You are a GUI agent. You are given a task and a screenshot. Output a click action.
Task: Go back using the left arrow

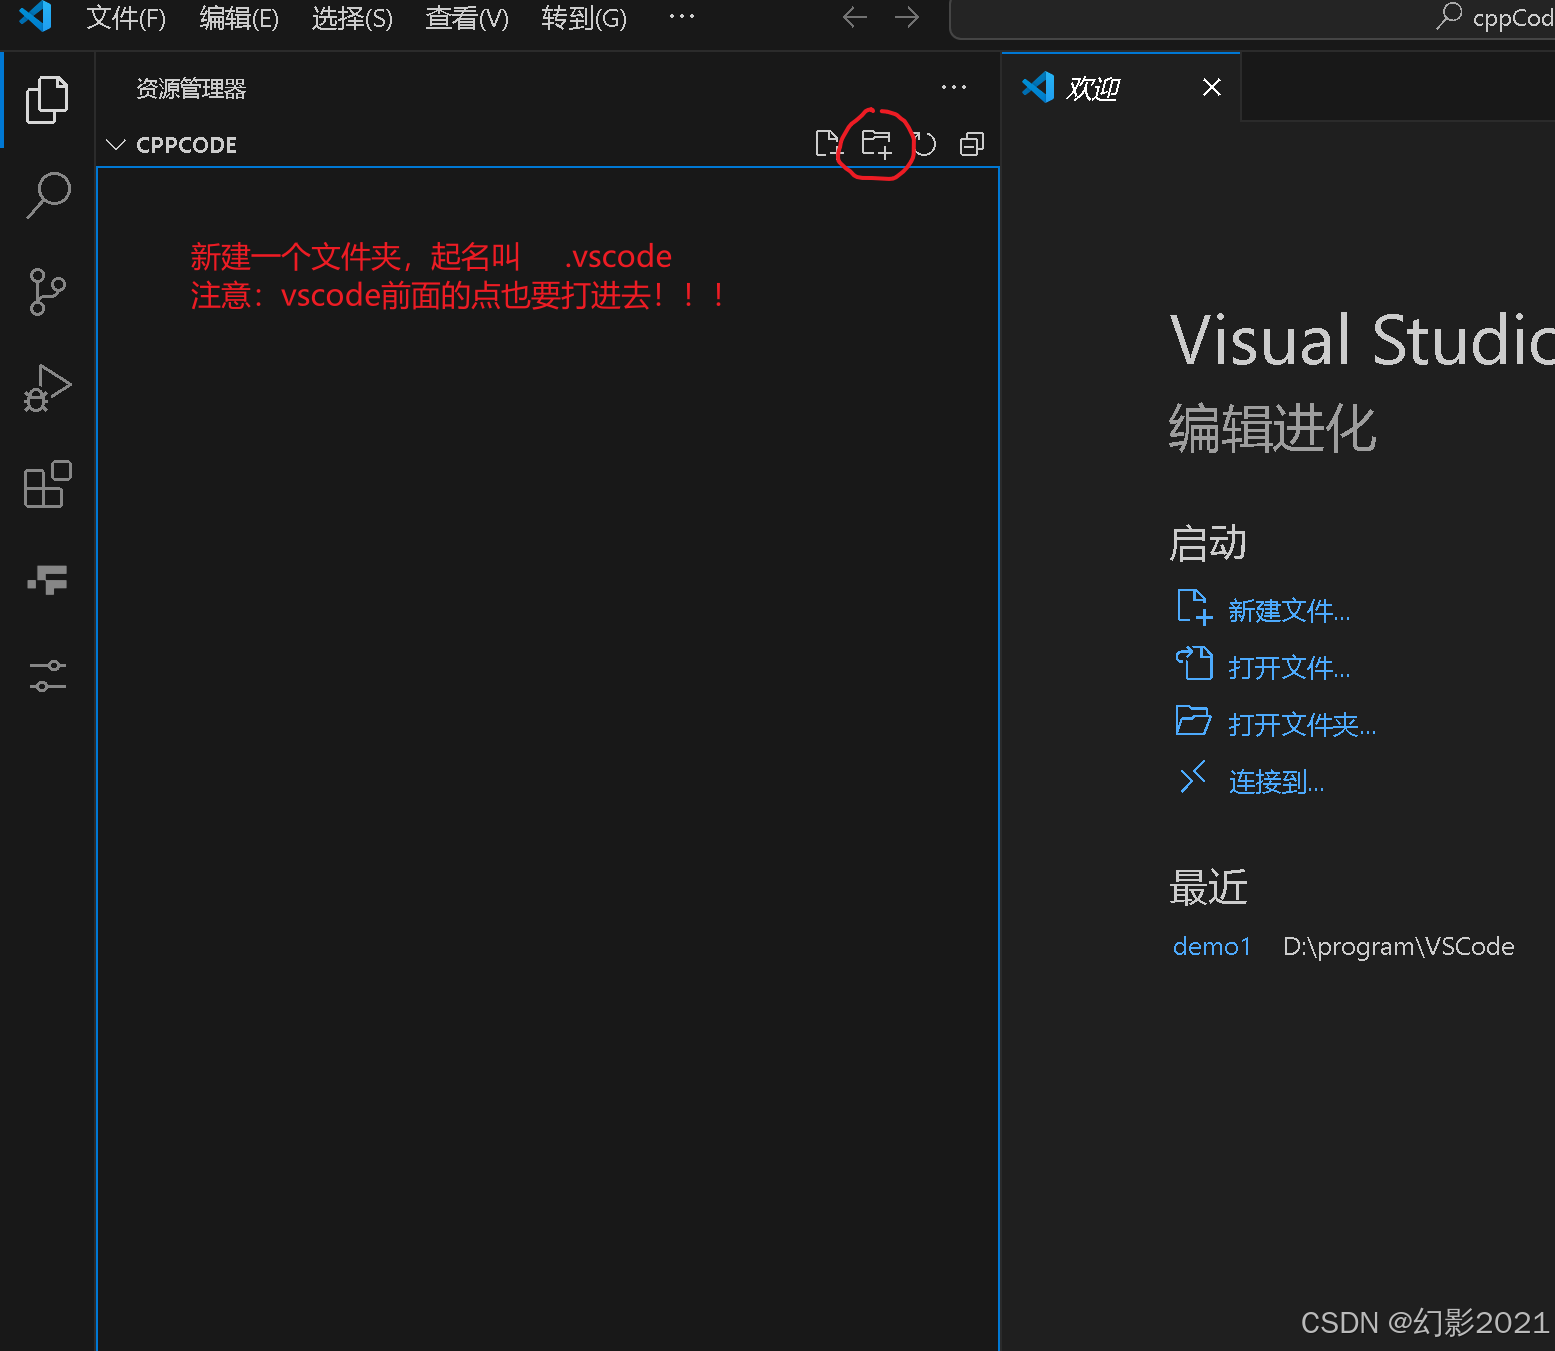pos(855,17)
